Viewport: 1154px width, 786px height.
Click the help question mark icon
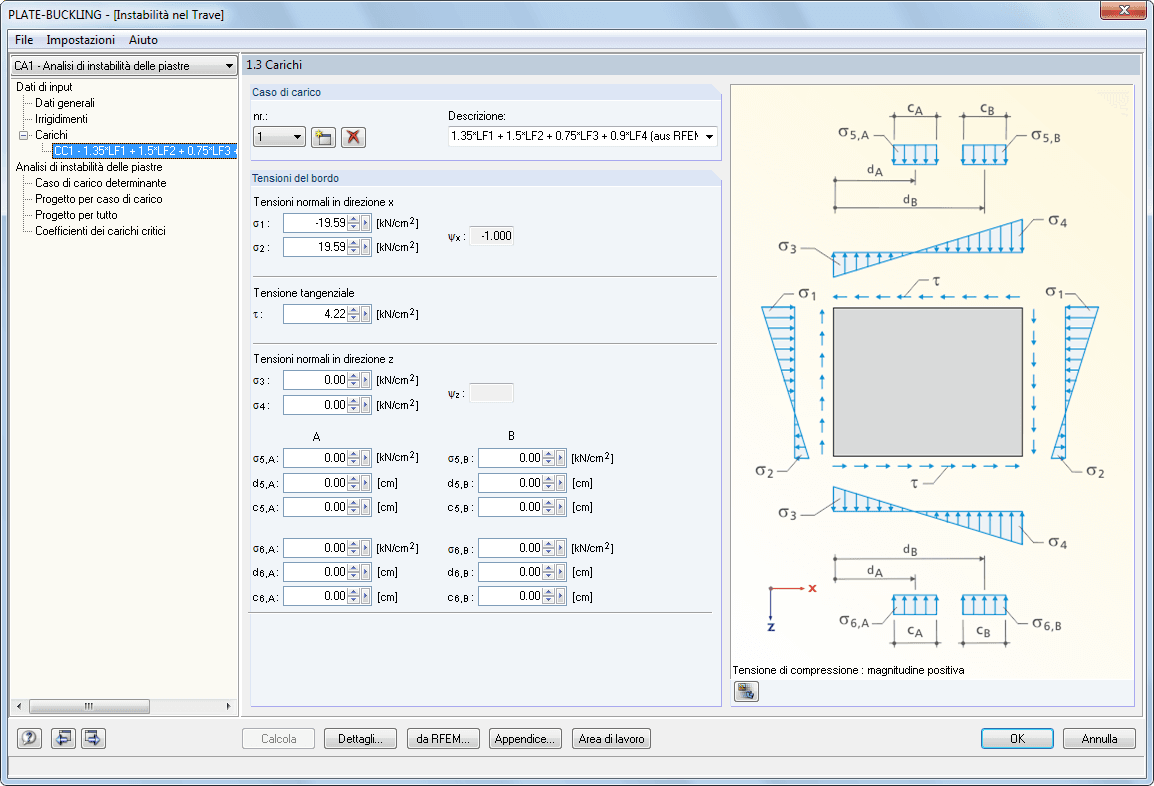point(29,739)
